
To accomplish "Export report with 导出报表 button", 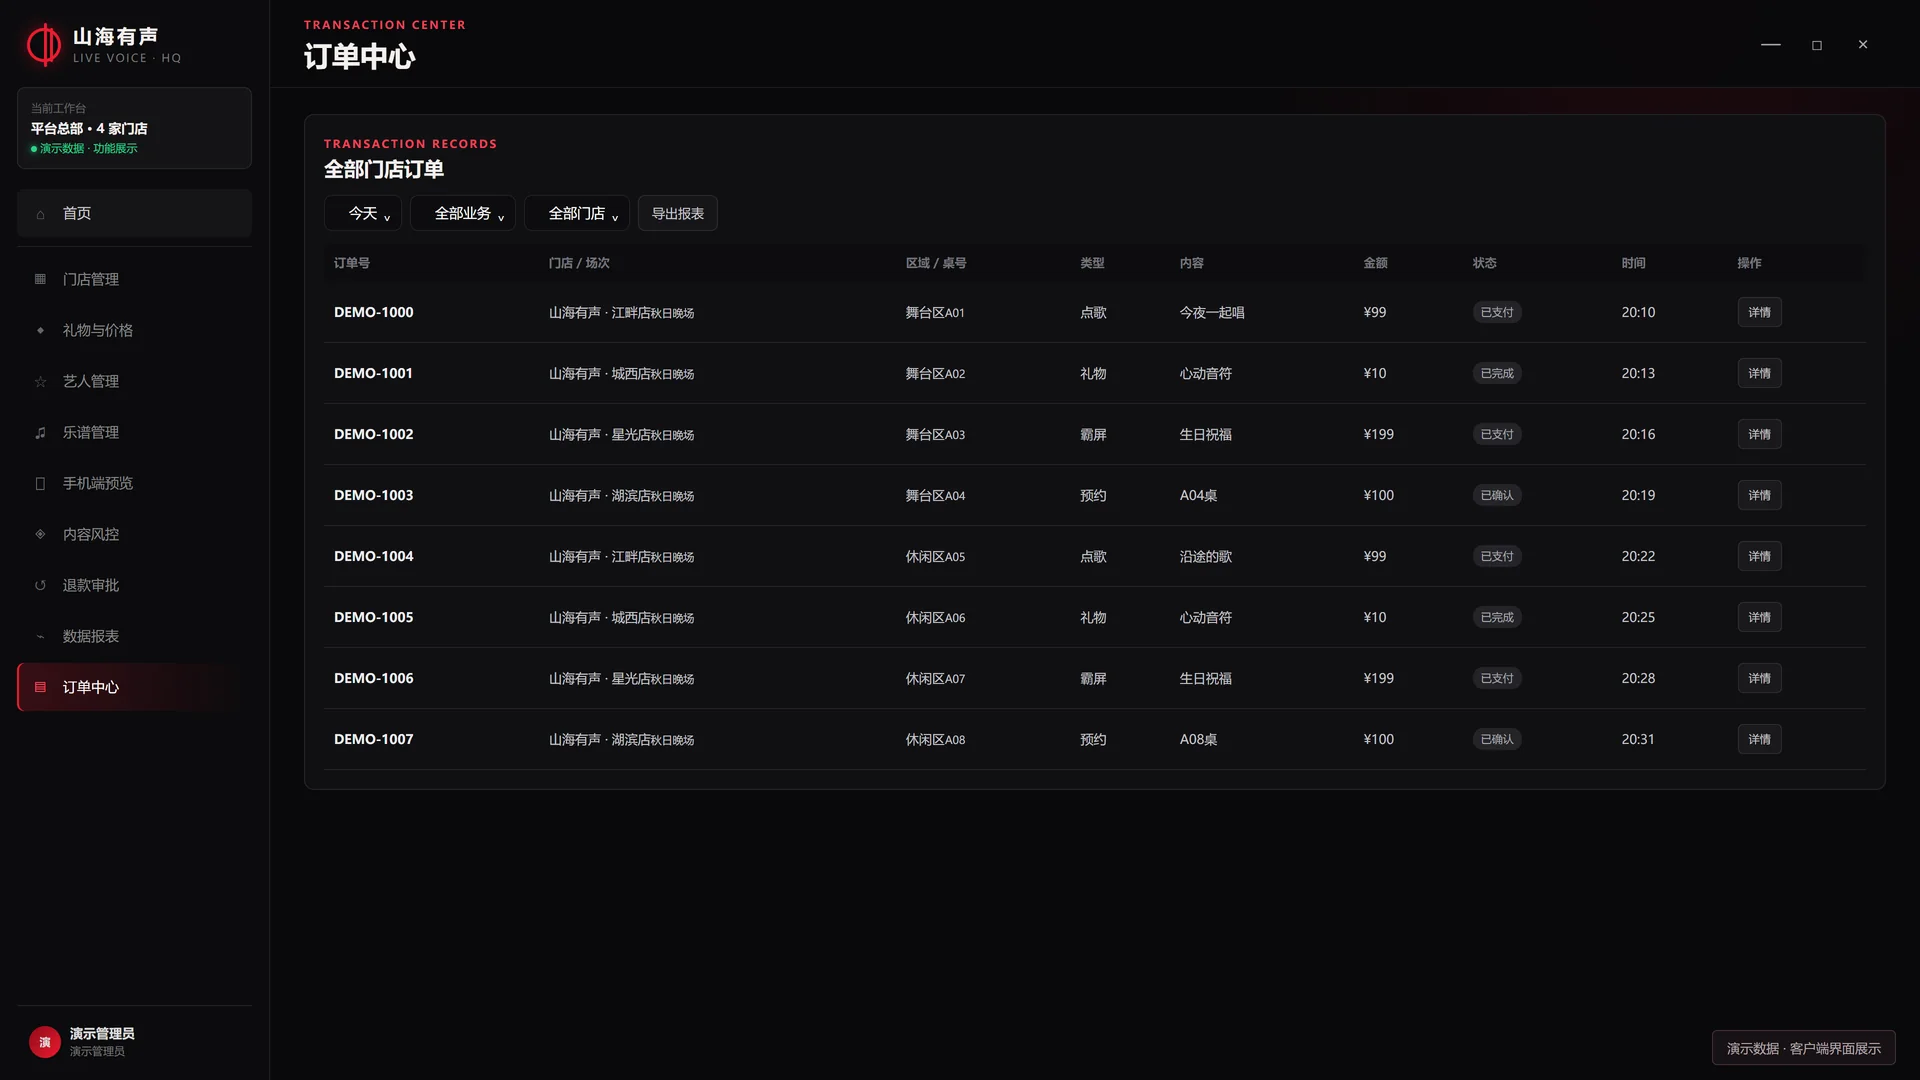I will tap(678, 213).
